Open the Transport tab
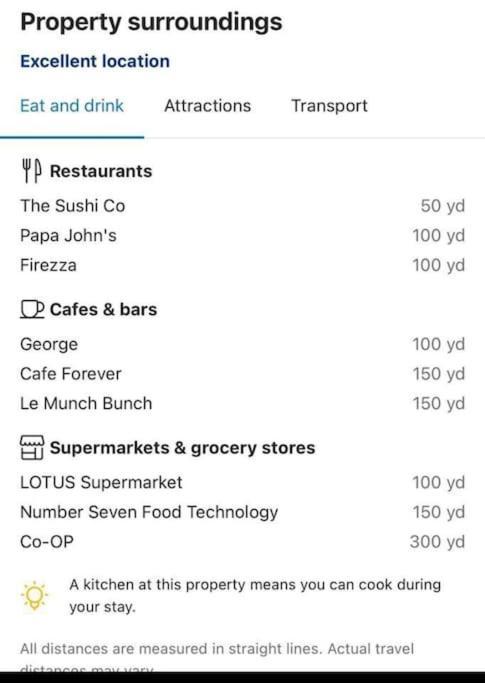The height and width of the screenshot is (683, 485). pos(329,106)
